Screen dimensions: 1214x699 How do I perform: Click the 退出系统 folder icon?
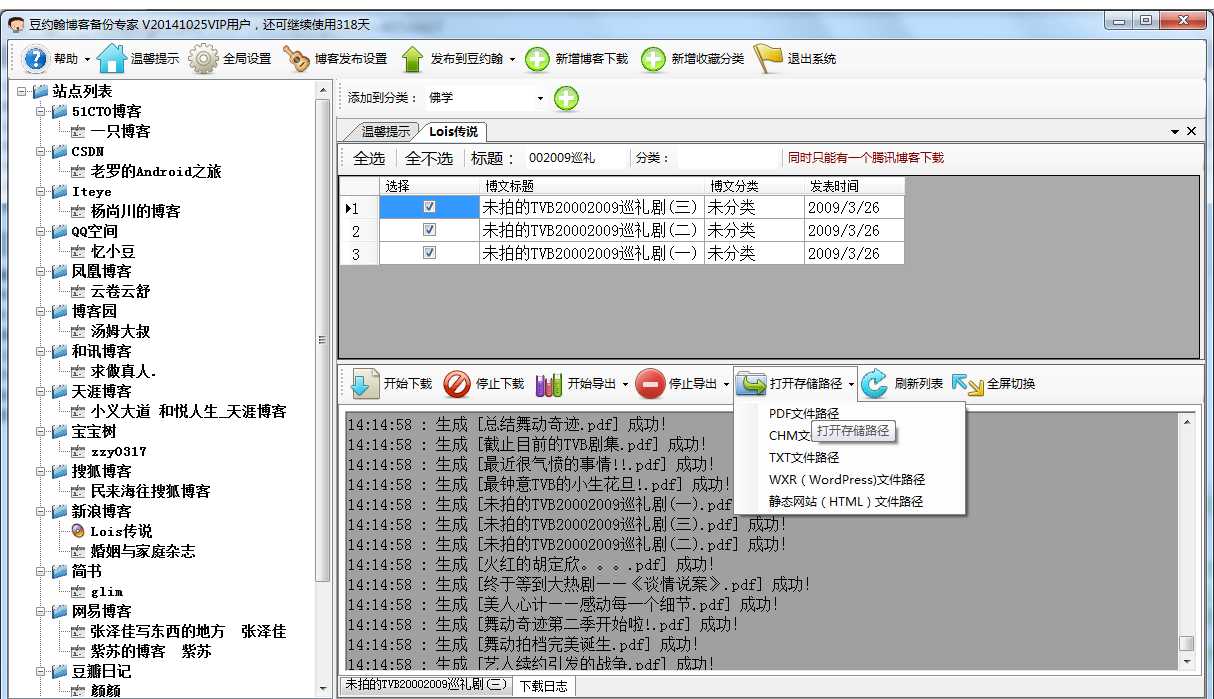(770, 57)
